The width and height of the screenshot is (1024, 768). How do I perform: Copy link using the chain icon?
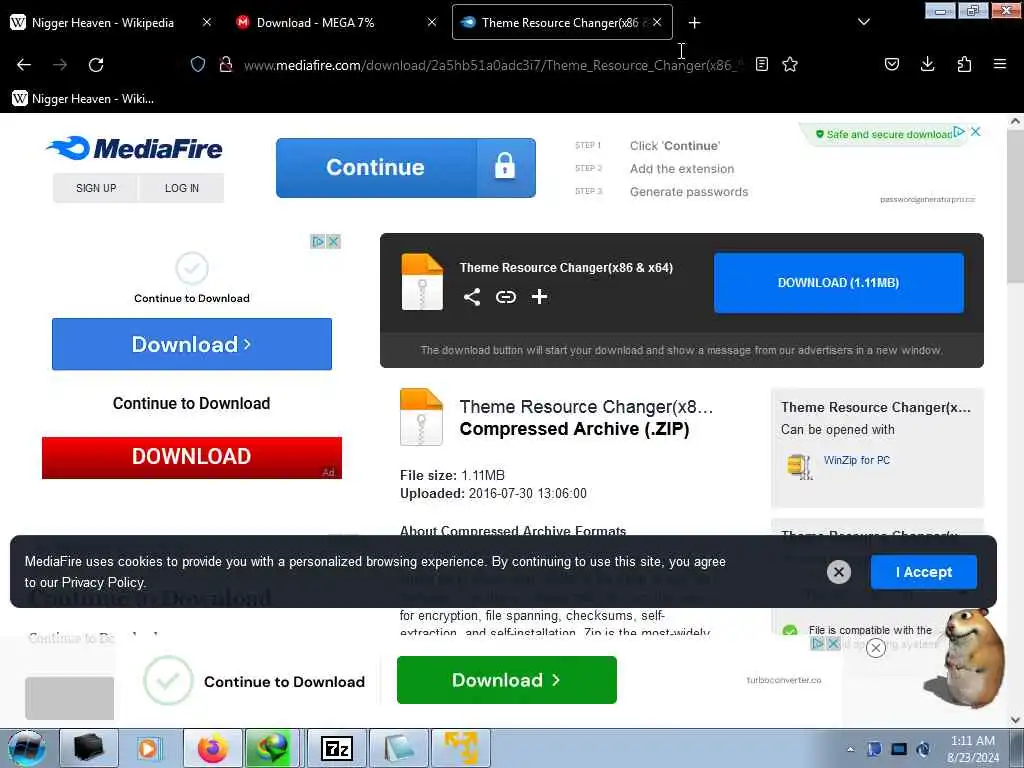[505, 297]
